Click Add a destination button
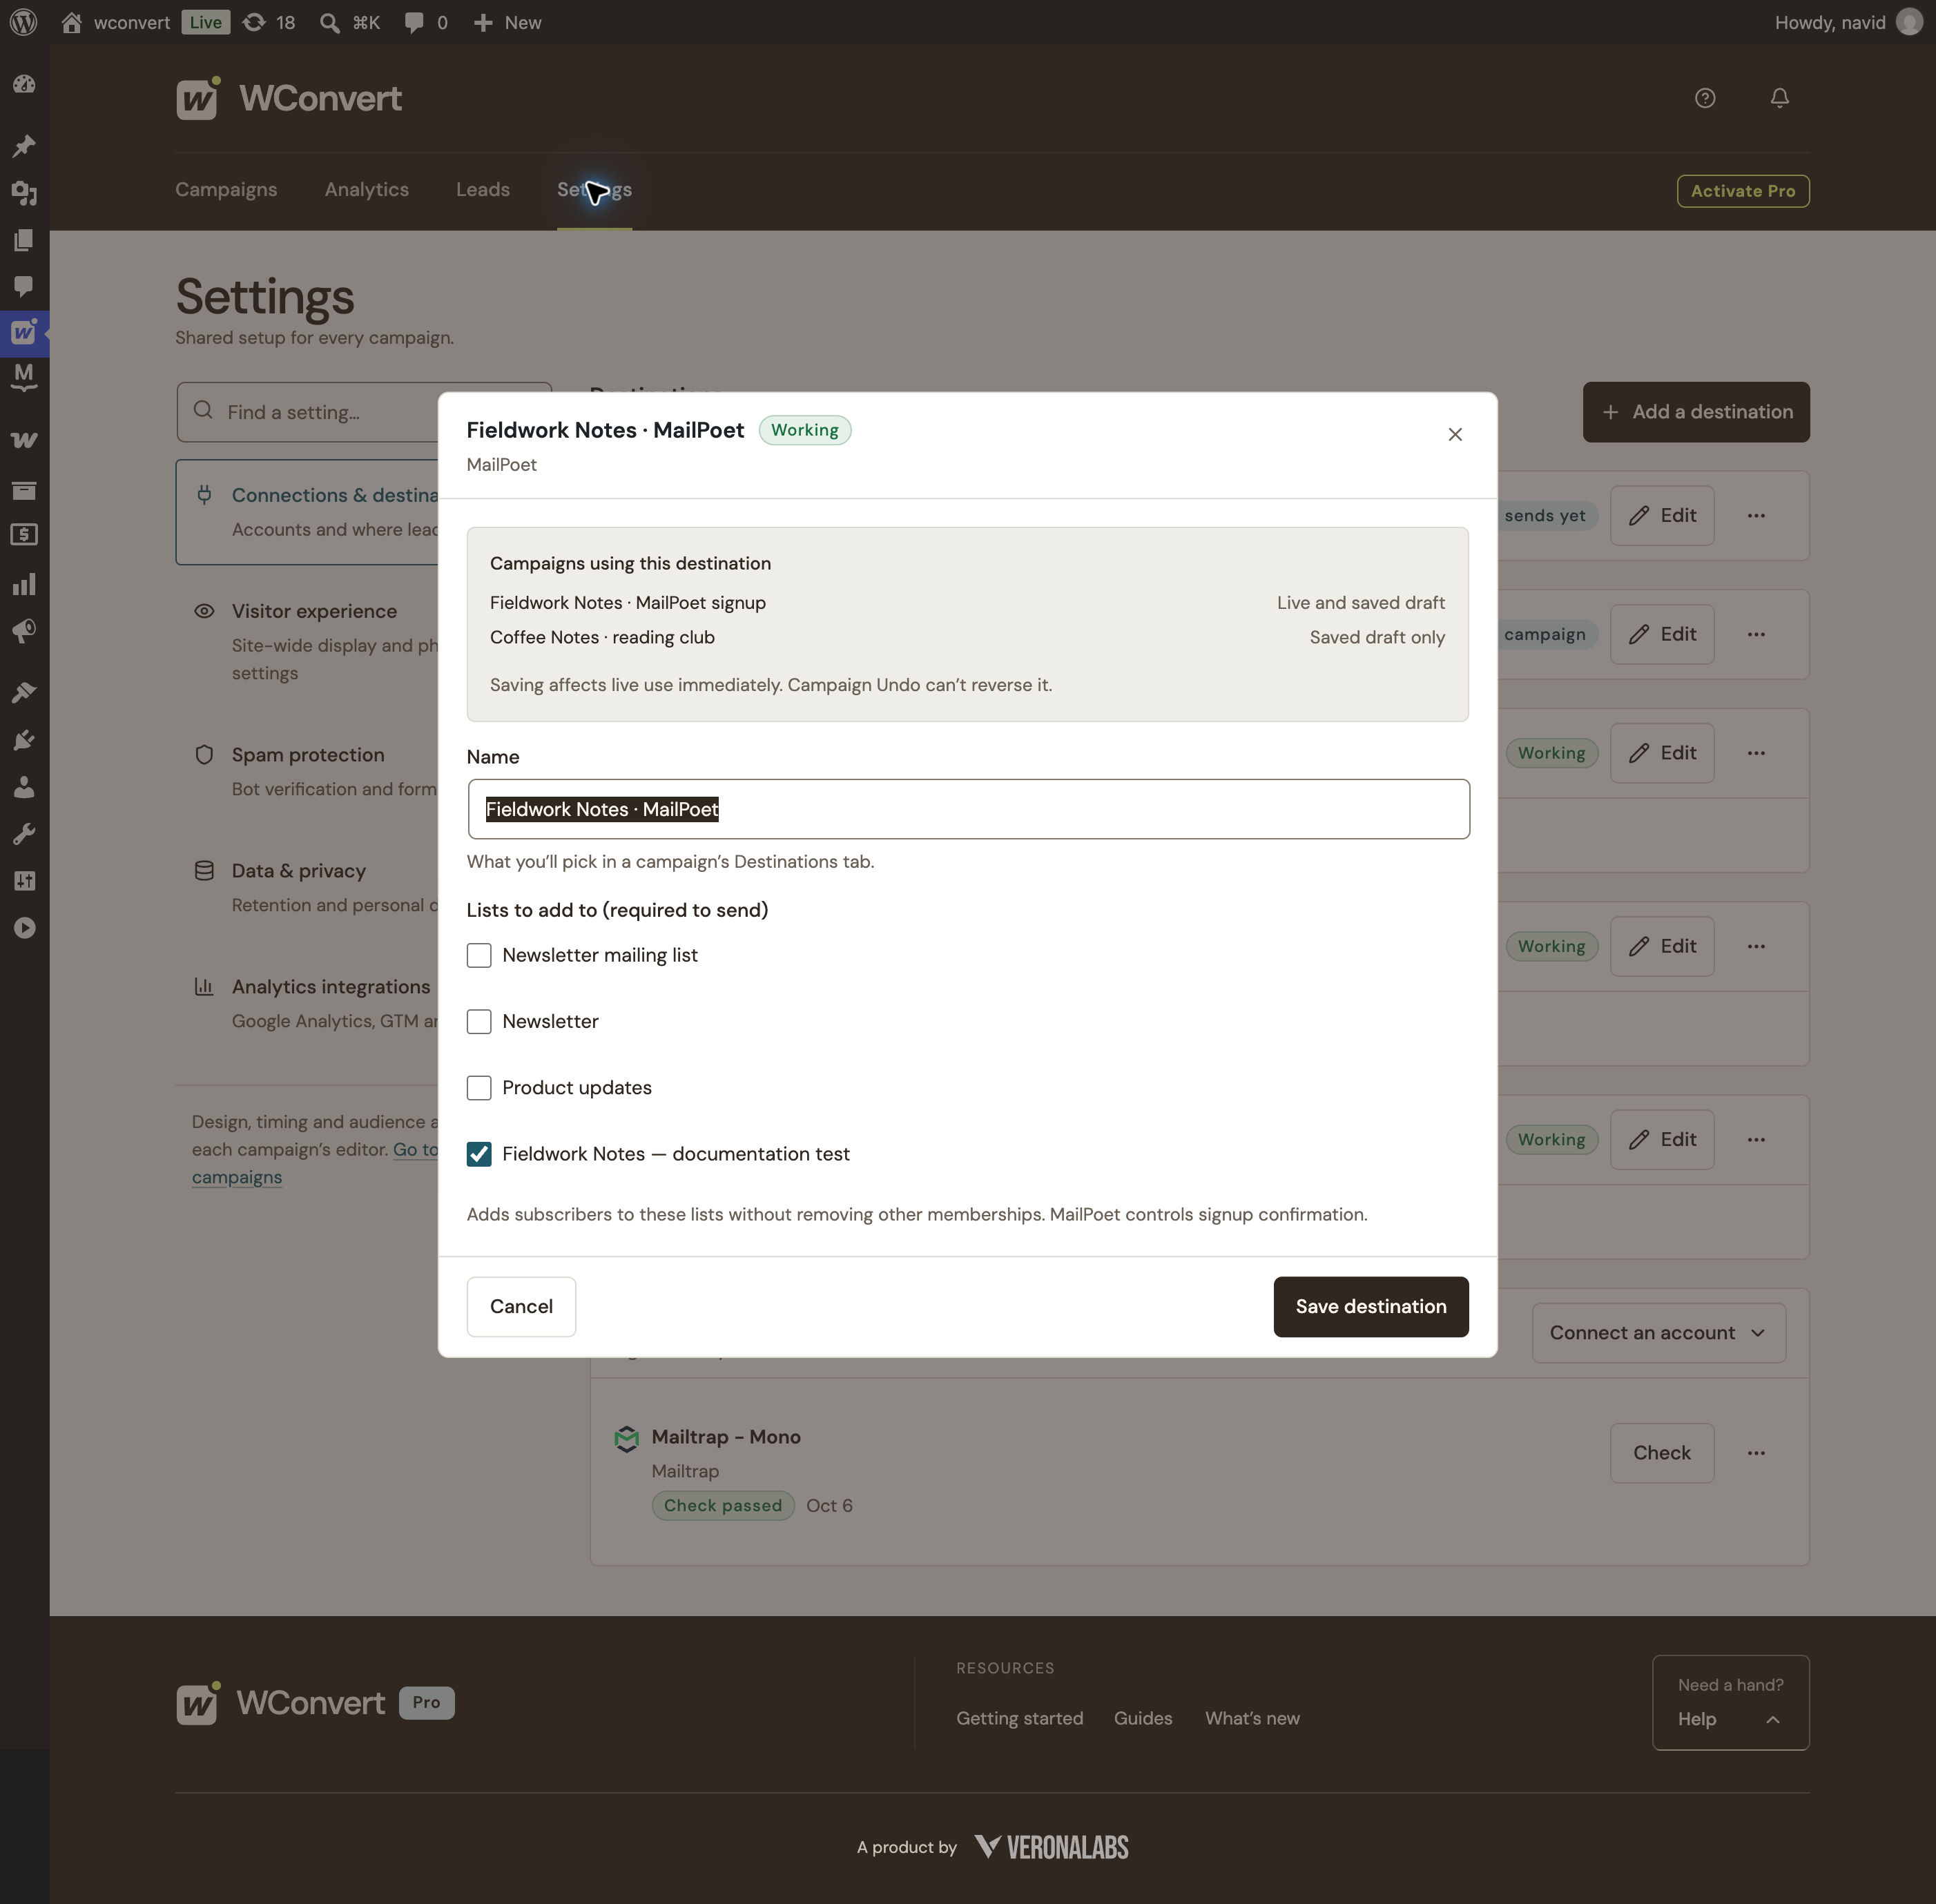The width and height of the screenshot is (1936, 1904). 1696,411
